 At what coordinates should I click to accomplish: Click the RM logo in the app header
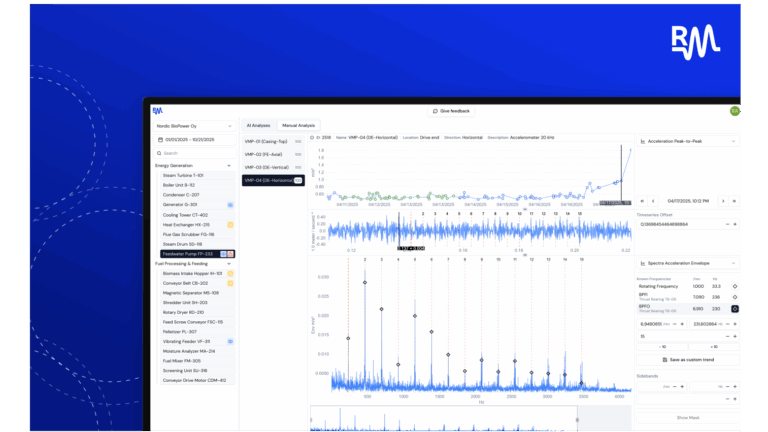(157, 111)
